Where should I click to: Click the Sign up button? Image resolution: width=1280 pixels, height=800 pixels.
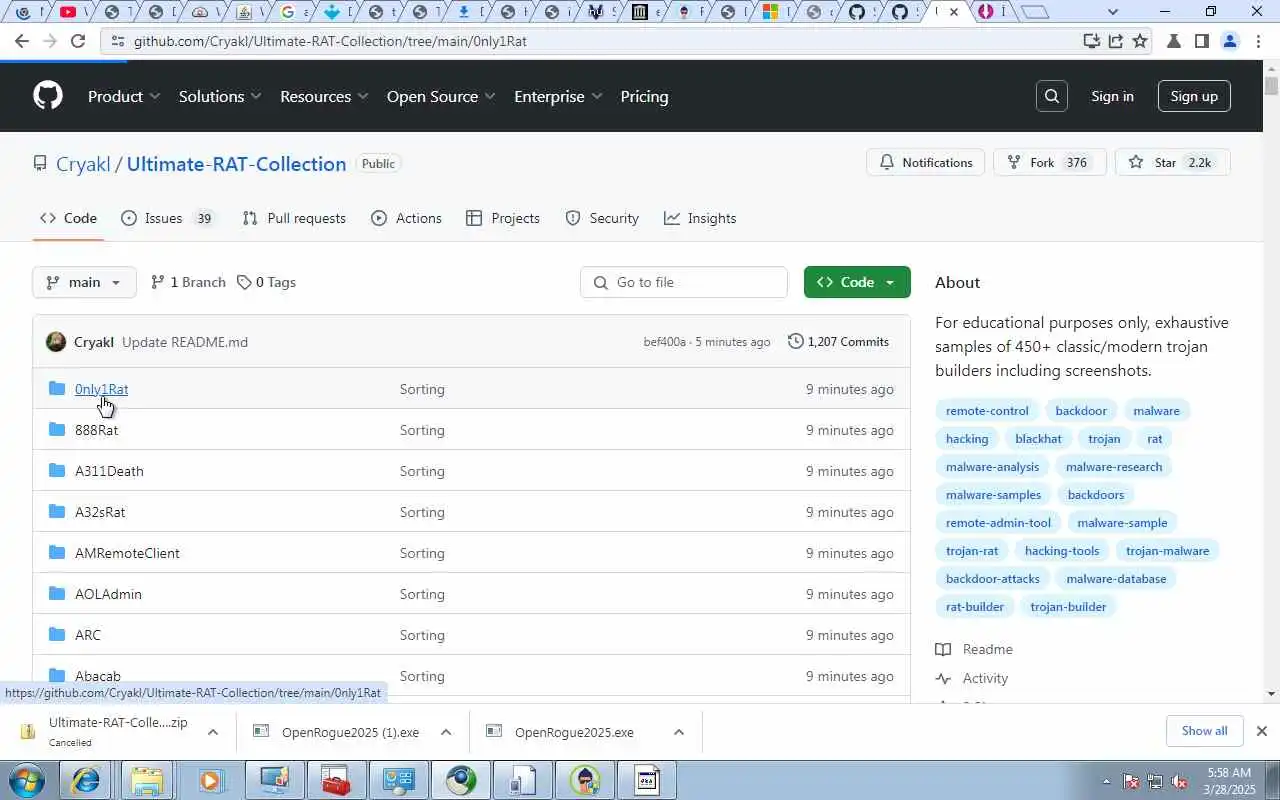pos(1194,96)
